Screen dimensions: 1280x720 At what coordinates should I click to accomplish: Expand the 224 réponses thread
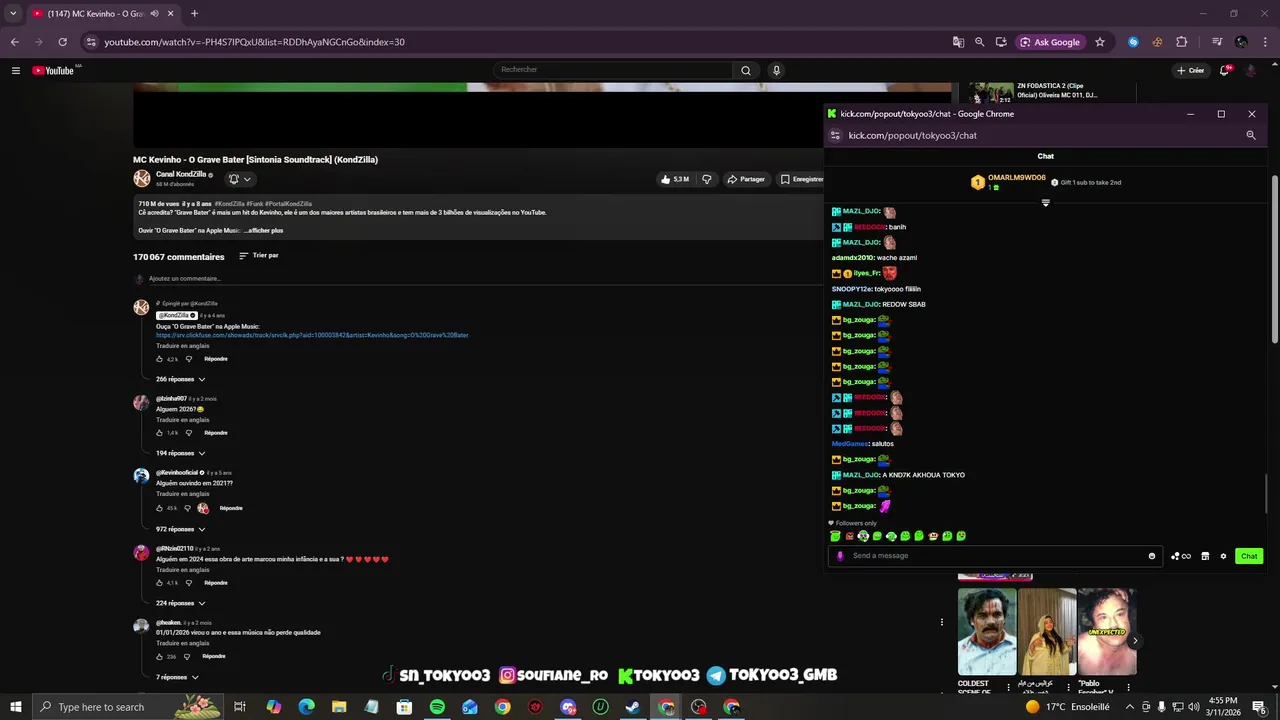coord(180,603)
